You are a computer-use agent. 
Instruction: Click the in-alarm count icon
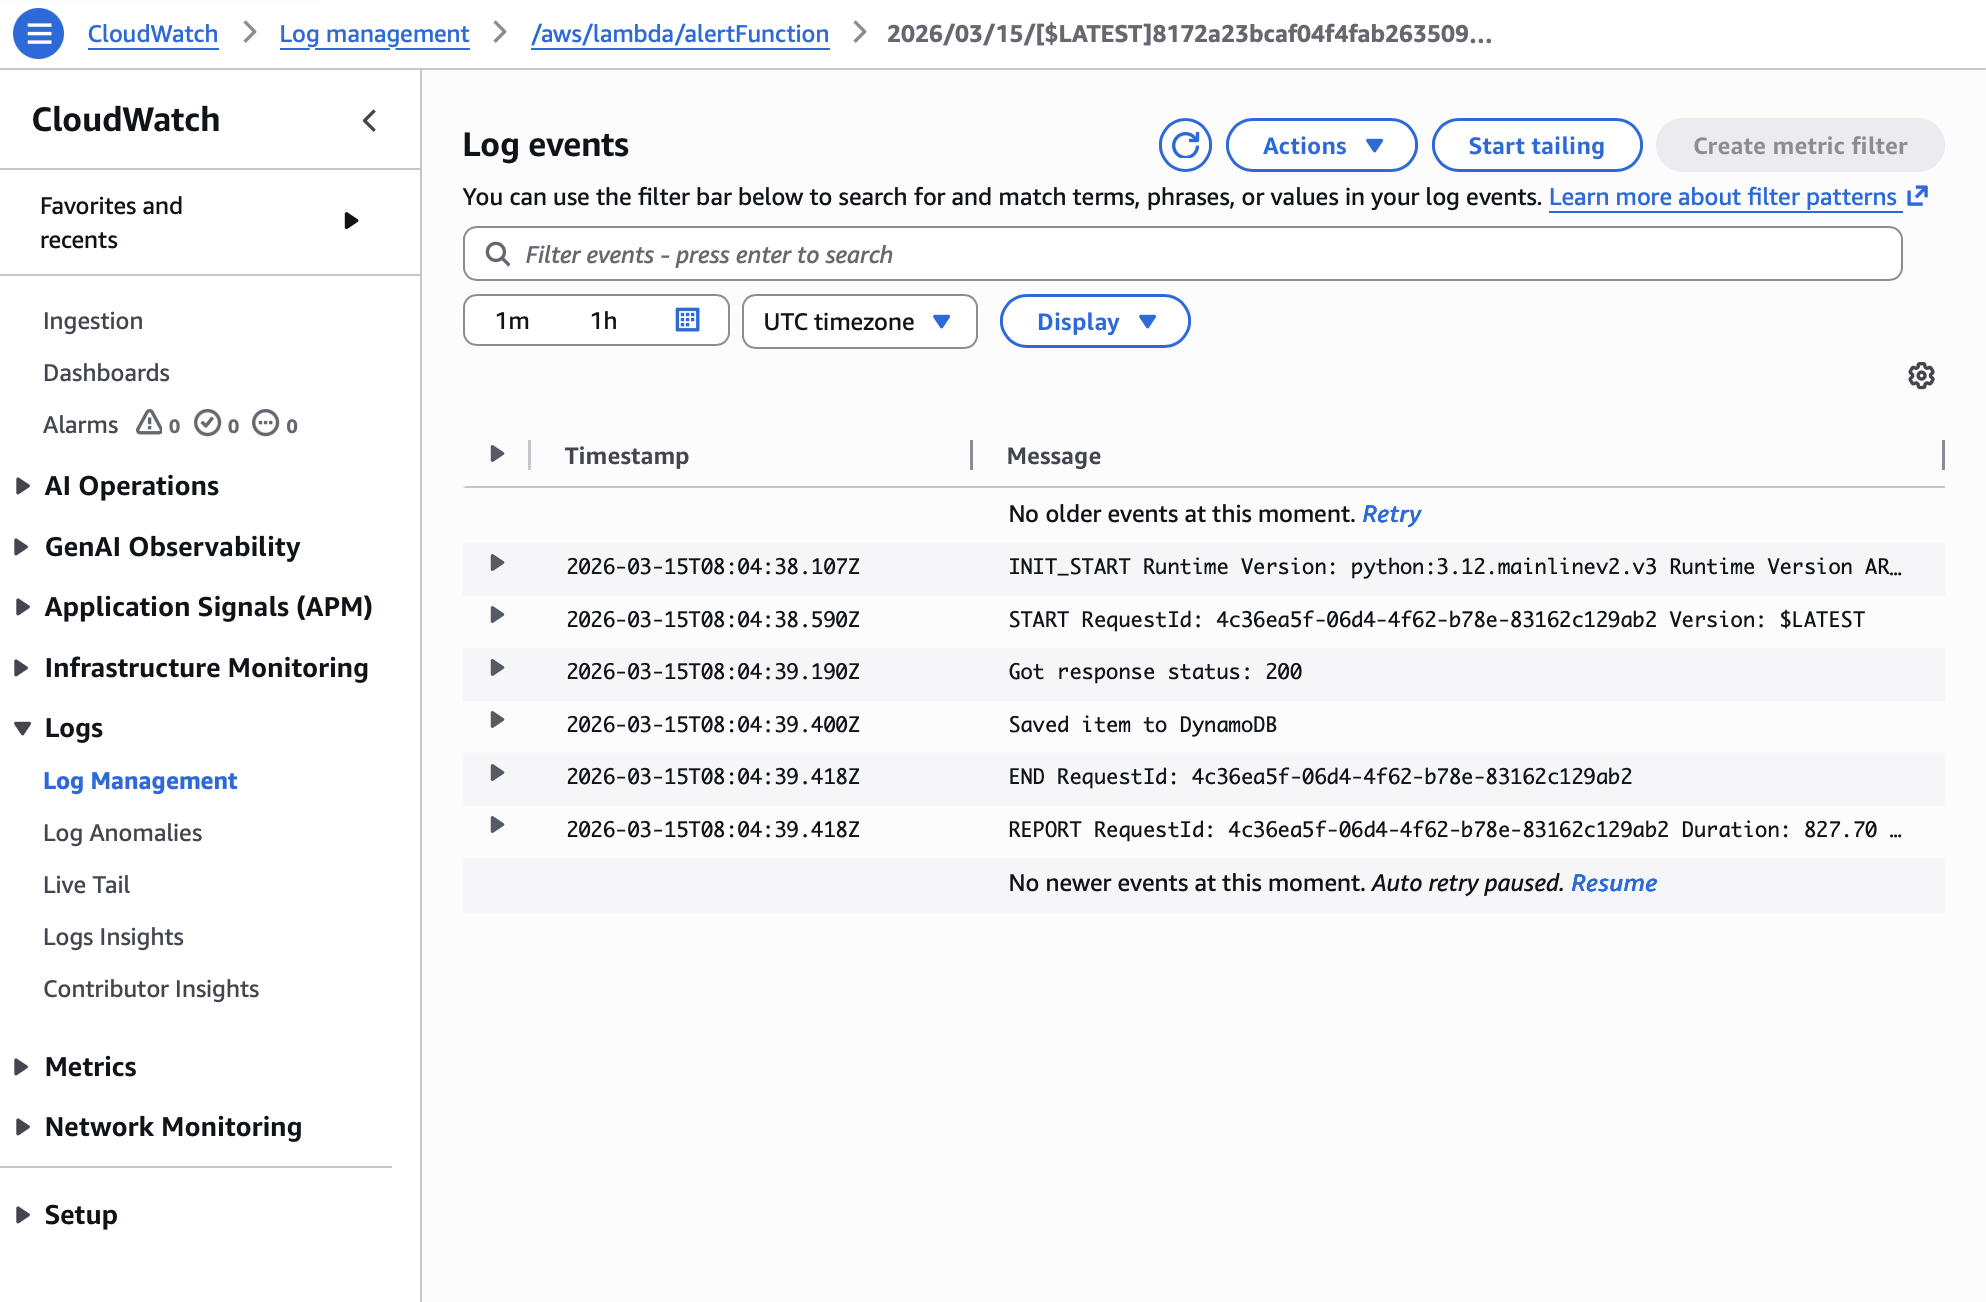point(149,423)
